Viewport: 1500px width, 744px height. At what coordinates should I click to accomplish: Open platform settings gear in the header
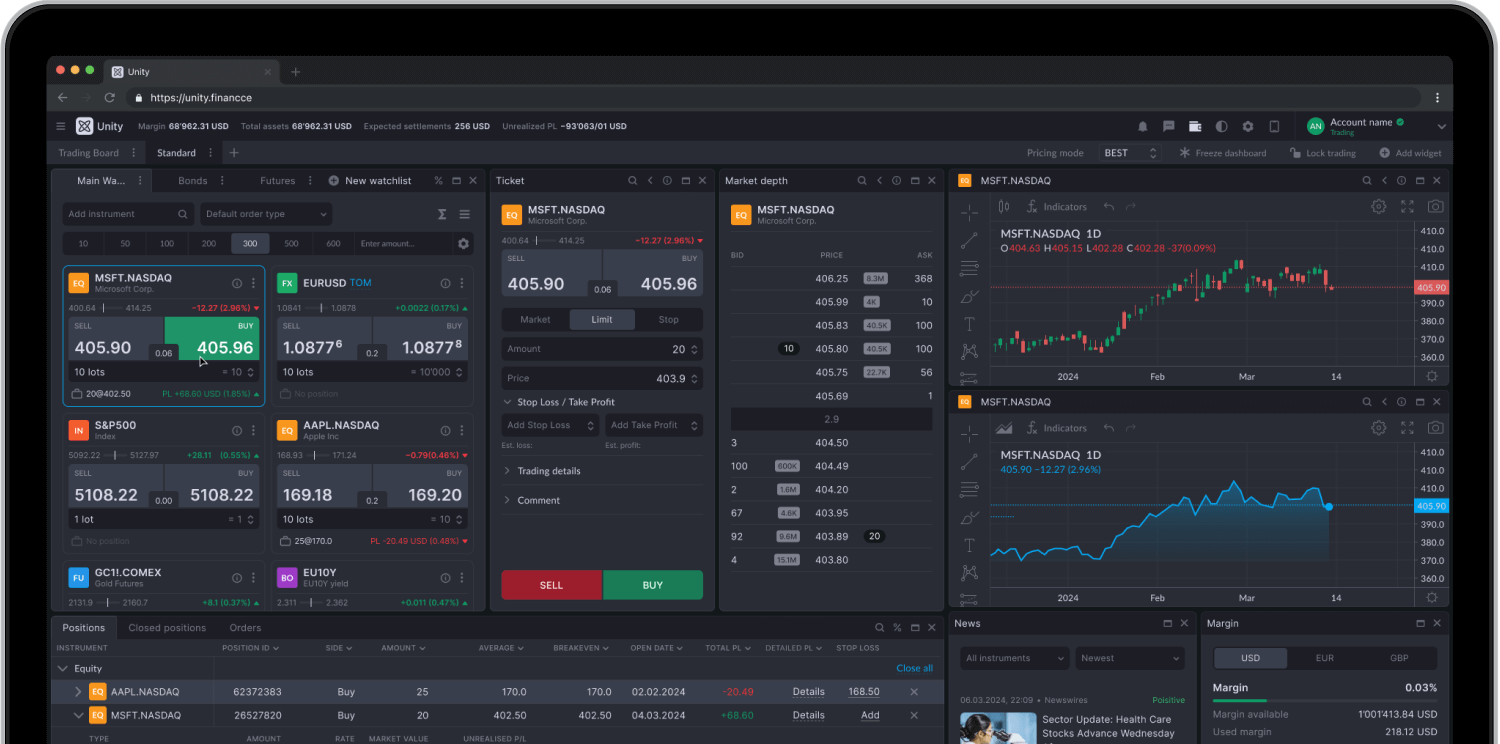tap(1248, 127)
